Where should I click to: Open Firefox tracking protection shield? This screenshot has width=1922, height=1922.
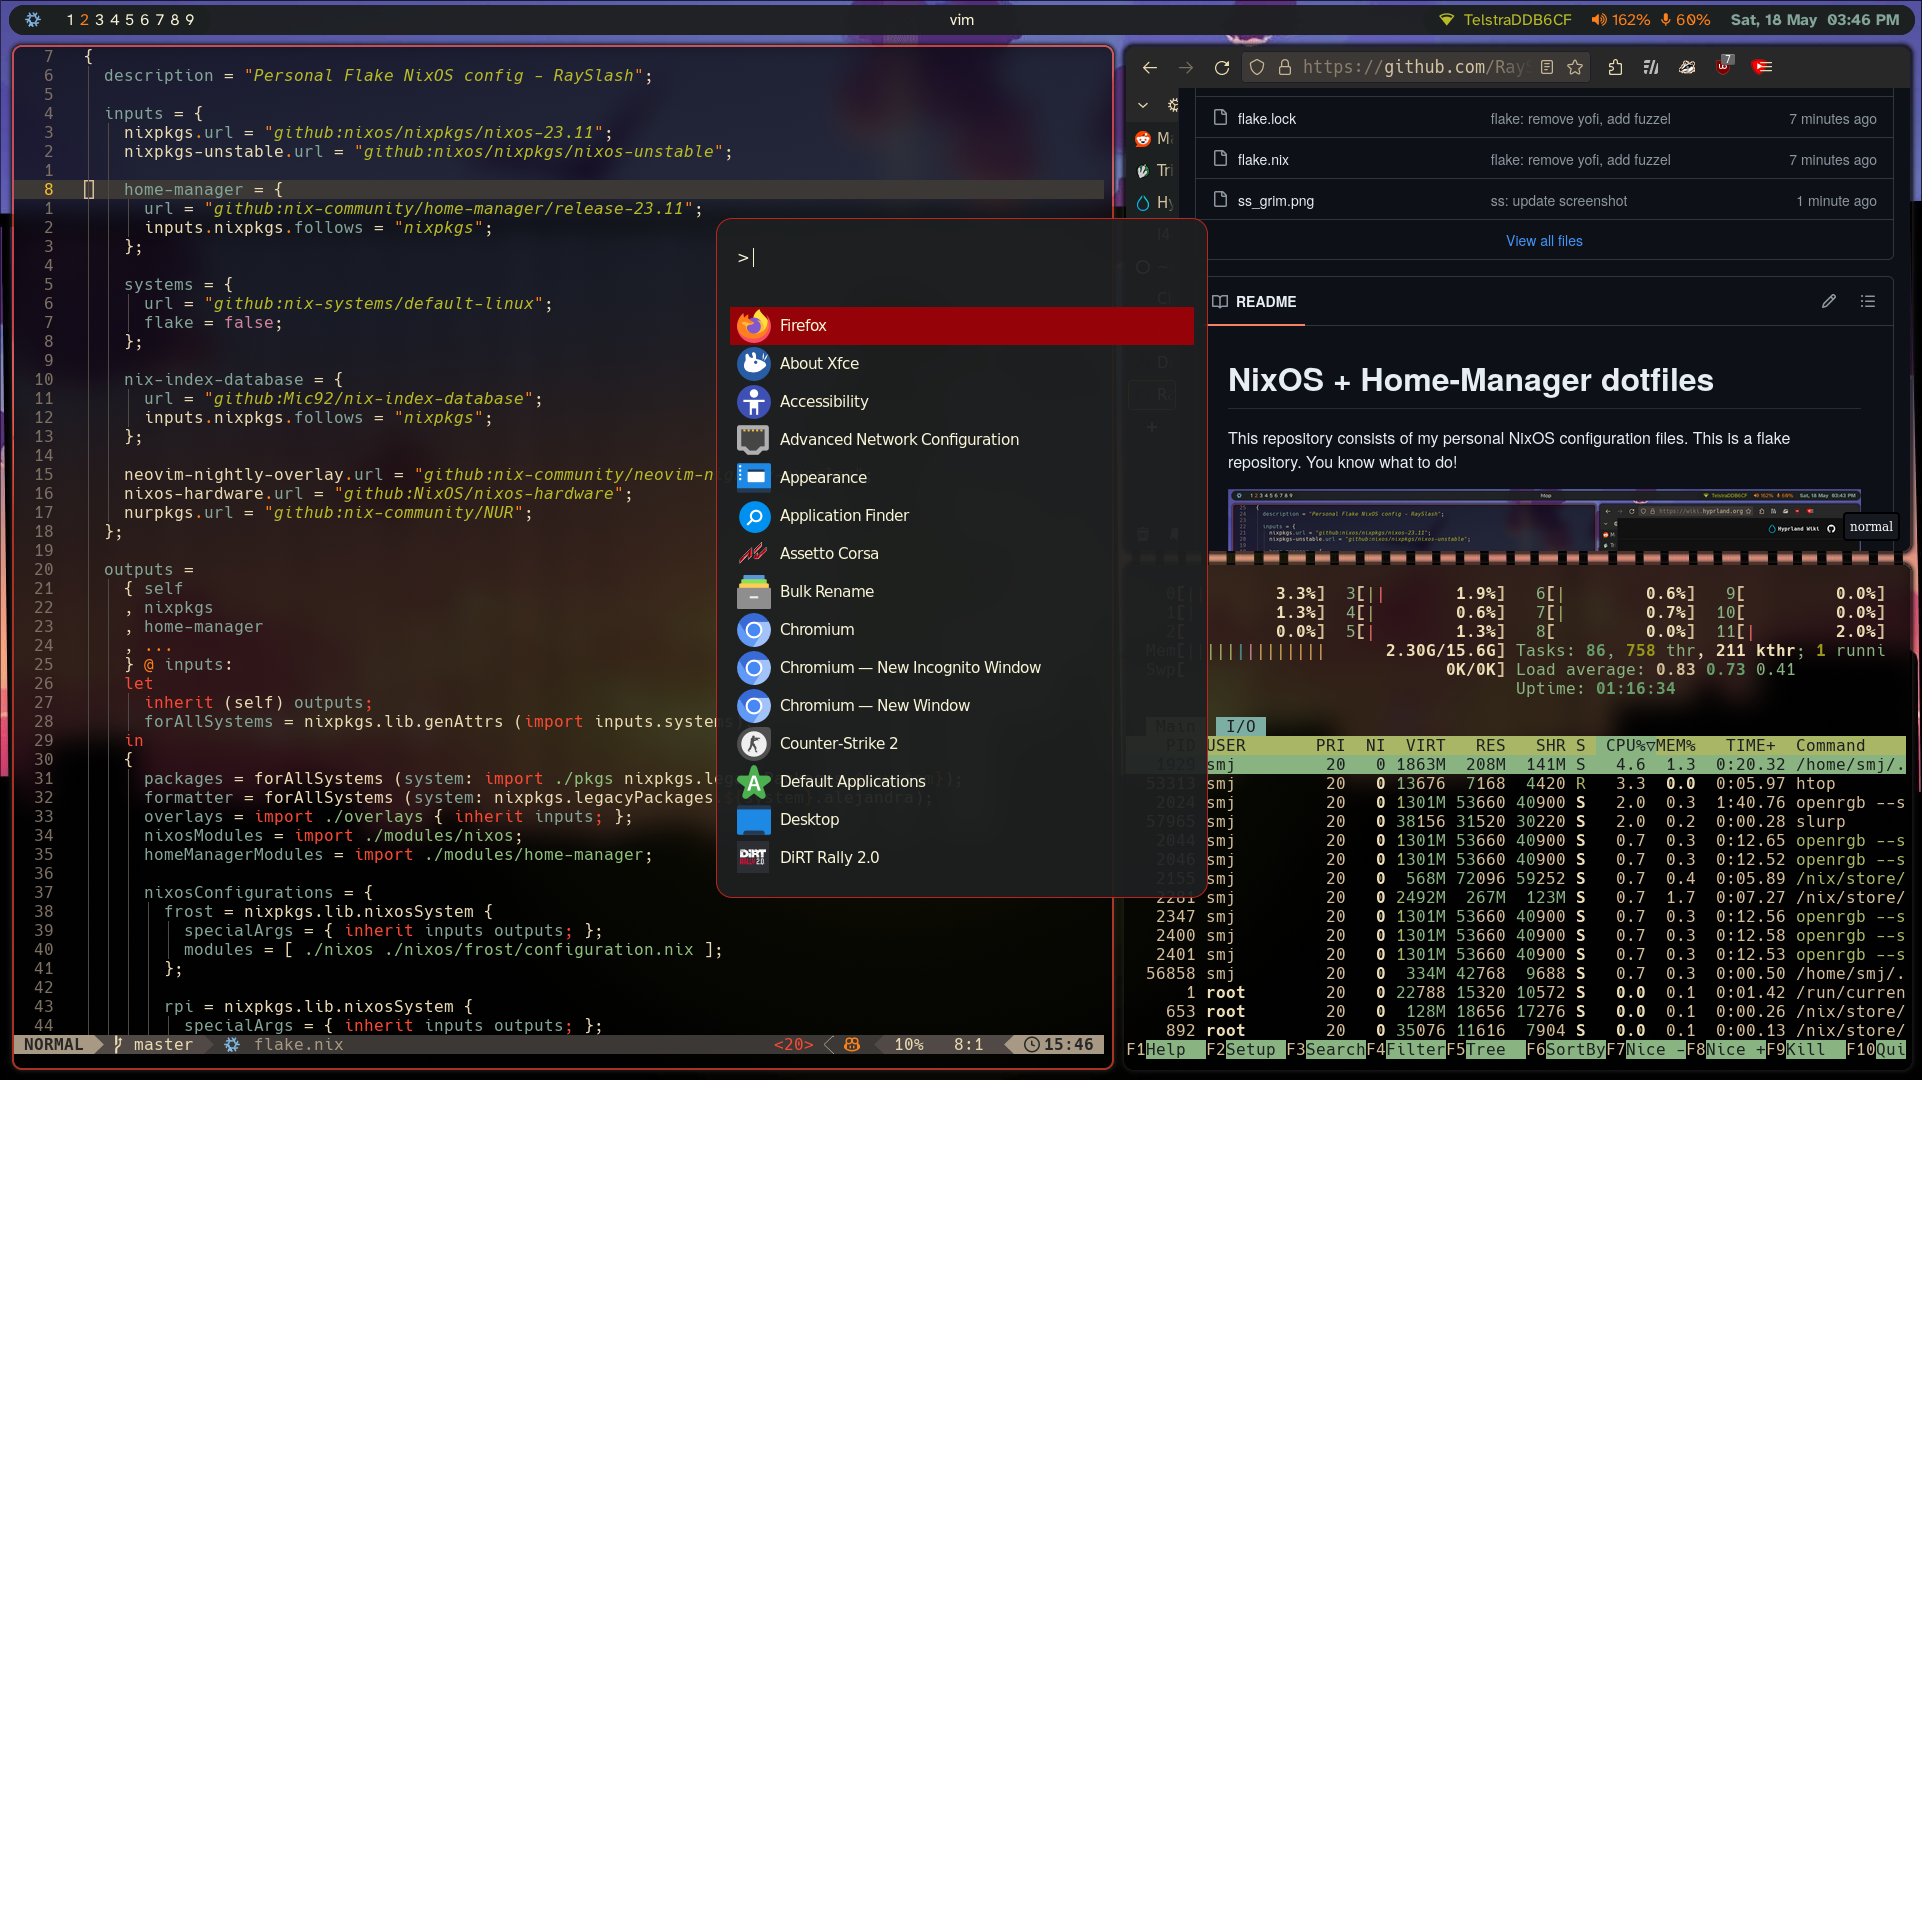1257,67
